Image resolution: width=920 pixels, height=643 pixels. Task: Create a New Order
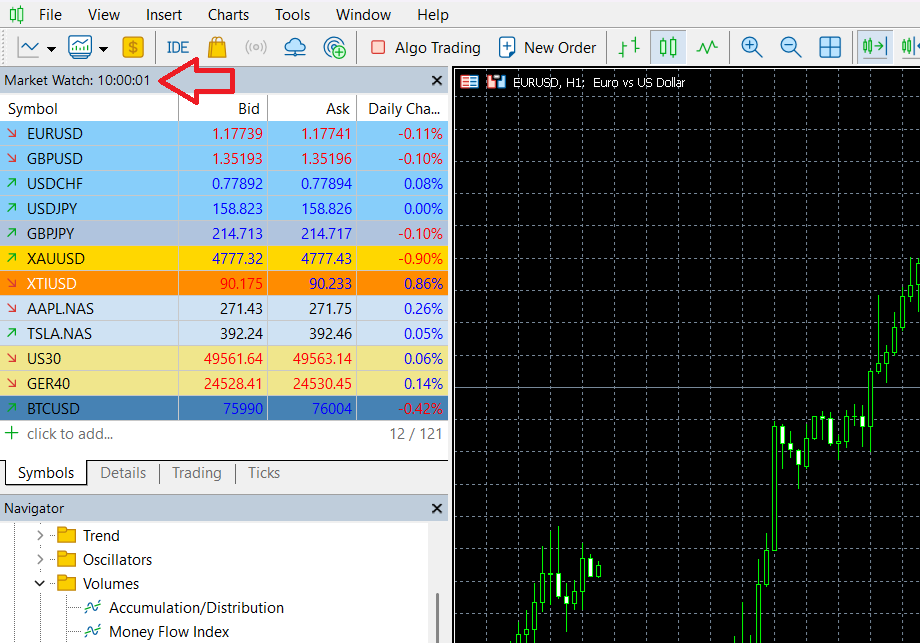(547, 48)
